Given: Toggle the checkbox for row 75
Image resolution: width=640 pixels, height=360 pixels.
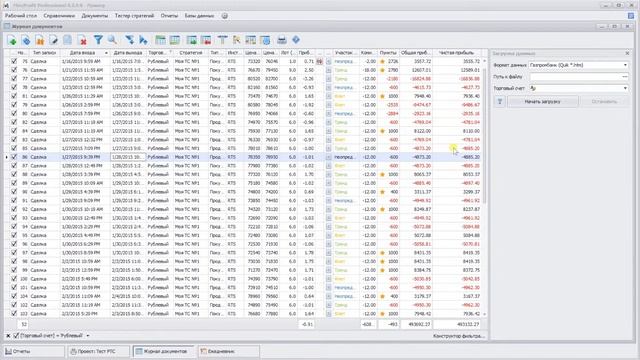Looking at the screenshot, I should [x=14, y=61].
